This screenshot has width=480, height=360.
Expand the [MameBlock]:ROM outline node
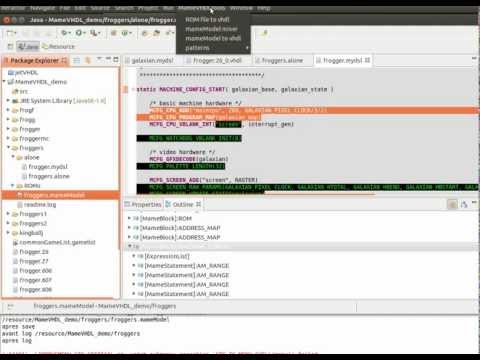click(x=129, y=218)
